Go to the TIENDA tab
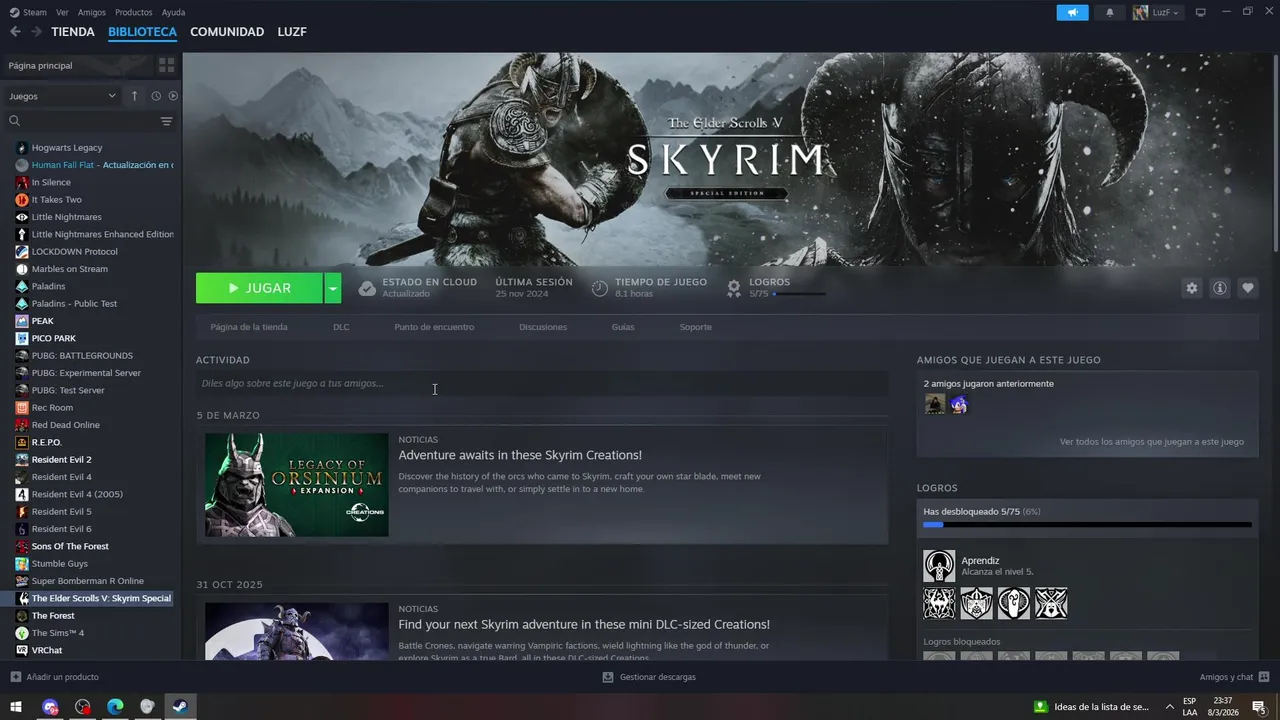This screenshot has height=720, width=1280. [73, 32]
